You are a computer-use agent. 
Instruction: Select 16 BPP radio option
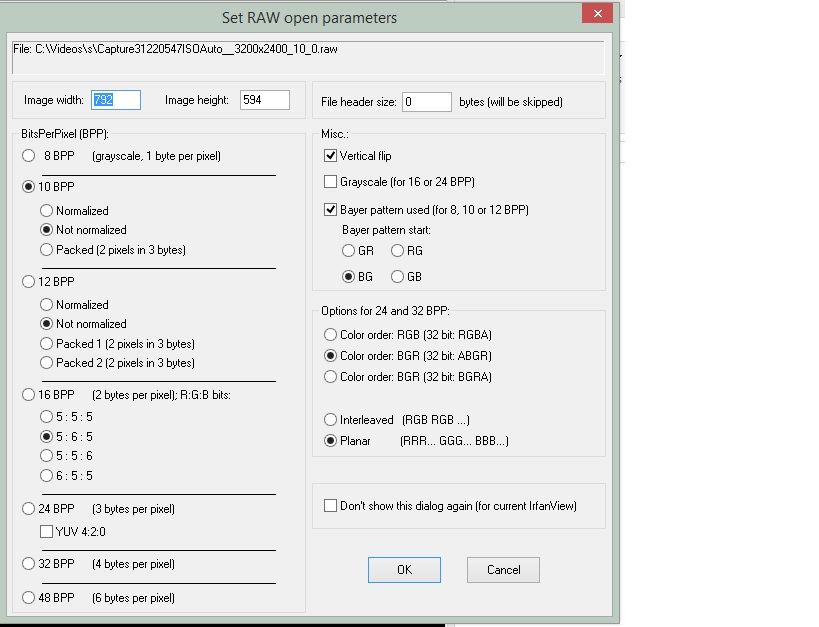click(x=29, y=395)
